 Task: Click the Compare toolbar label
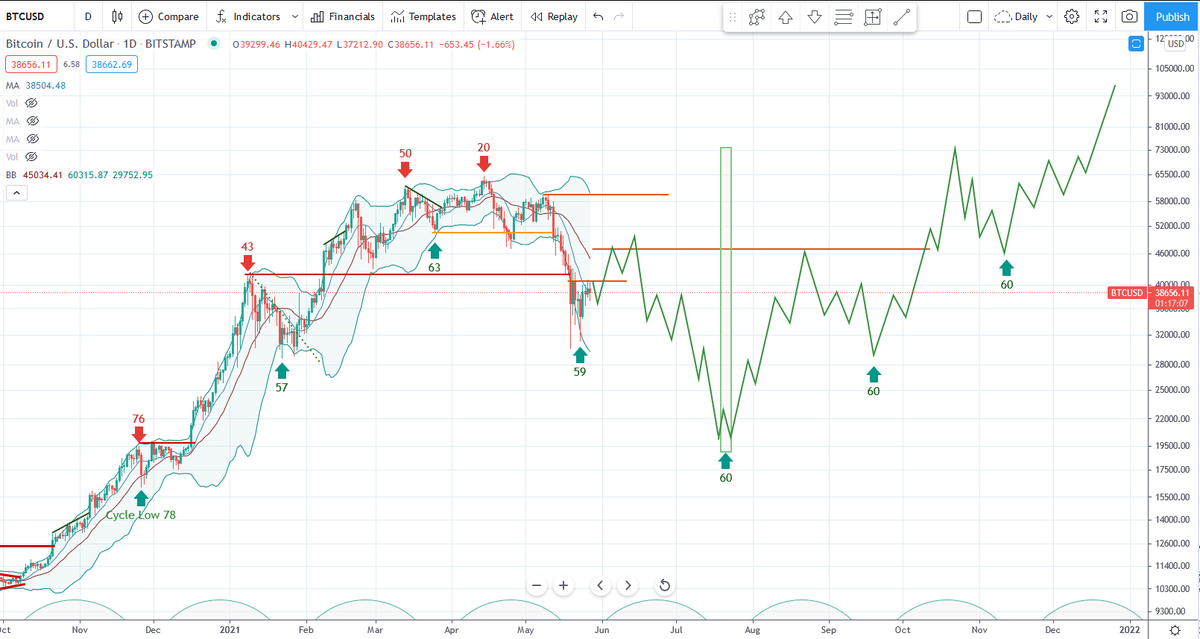(178, 17)
